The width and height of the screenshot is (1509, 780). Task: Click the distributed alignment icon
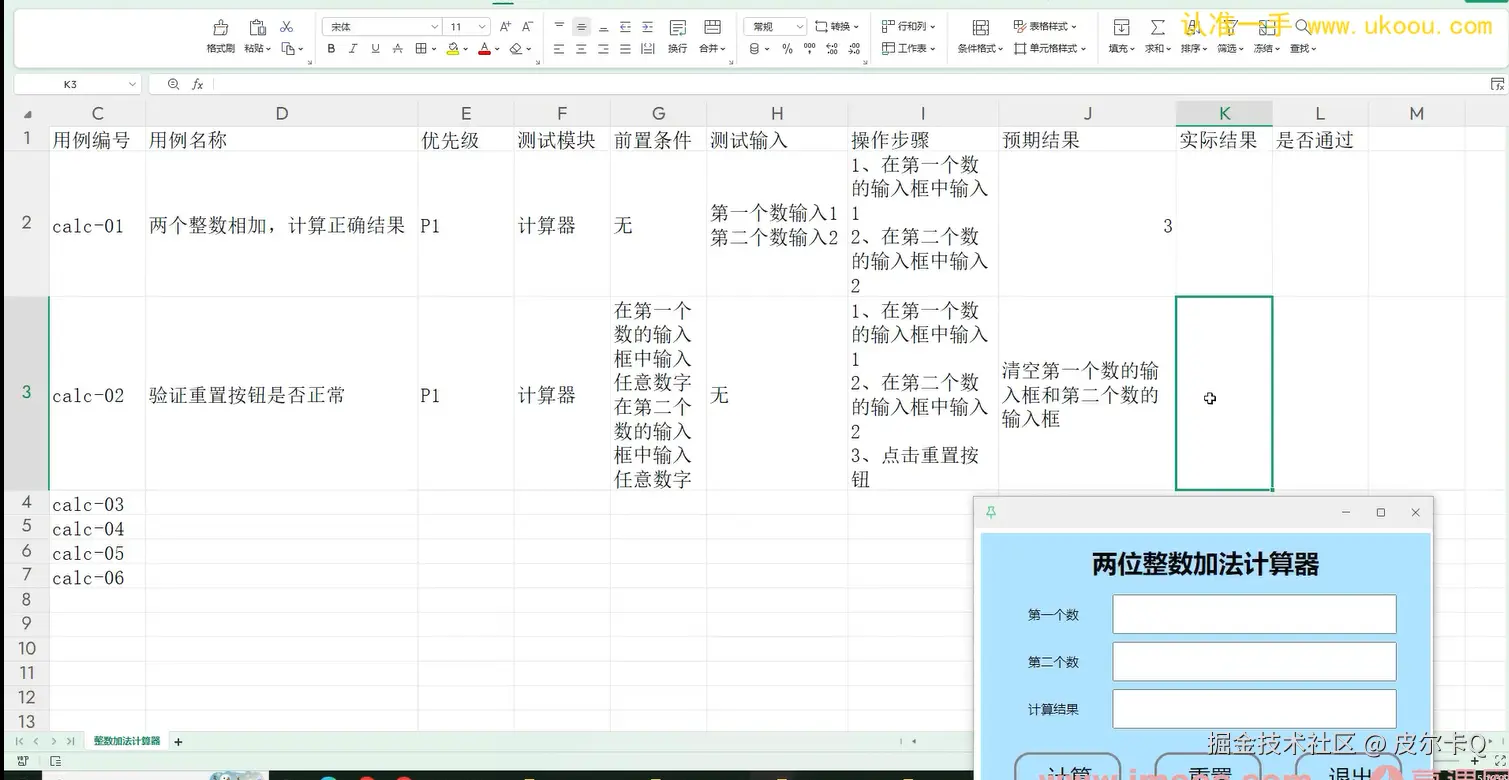[x=647, y=48]
